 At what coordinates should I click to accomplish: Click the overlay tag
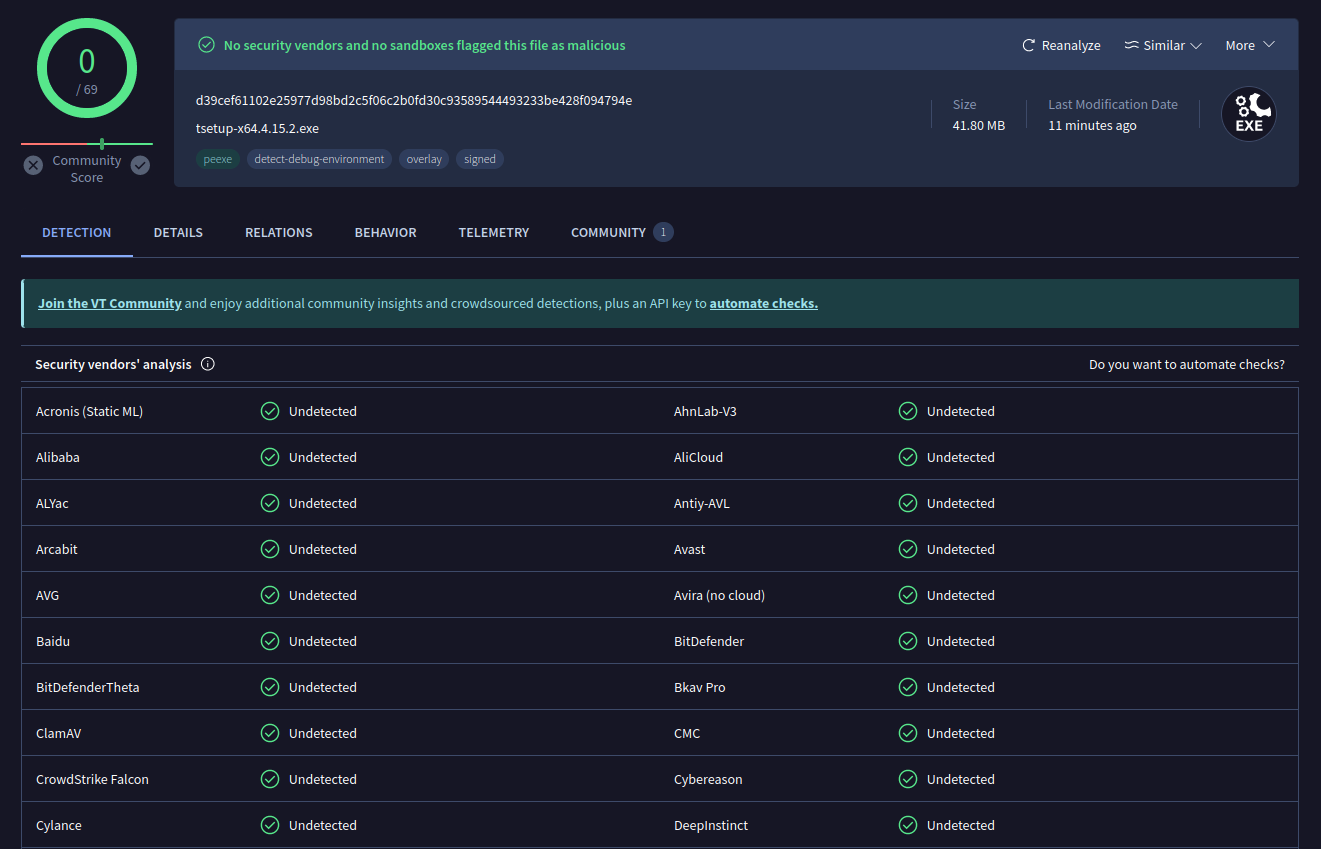click(x=424, y=159)
